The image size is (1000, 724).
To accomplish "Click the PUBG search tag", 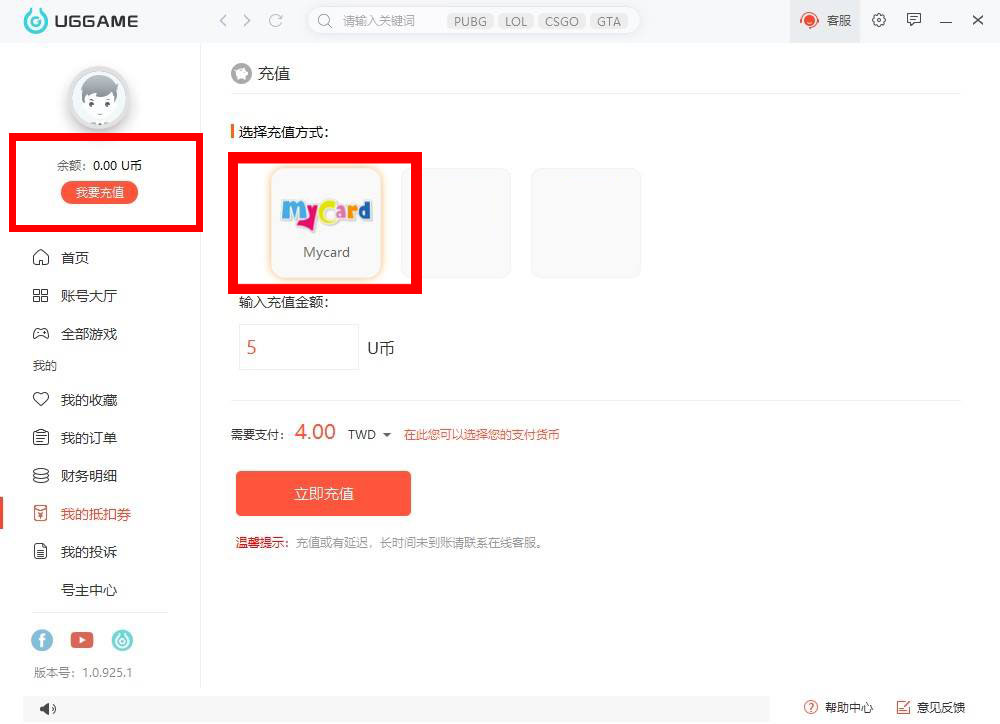I will click(x=470, y=22).
